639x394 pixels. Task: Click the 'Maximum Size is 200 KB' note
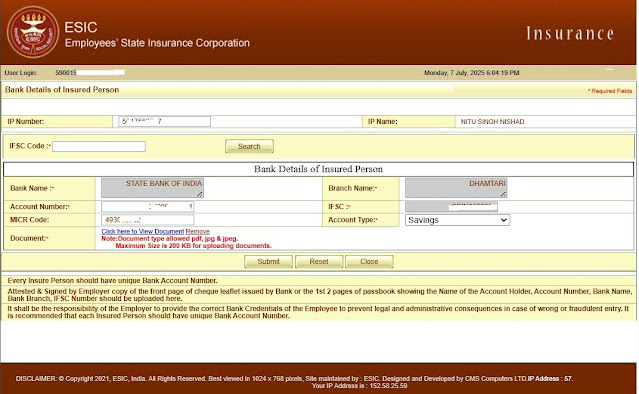(x=193, y=246)
